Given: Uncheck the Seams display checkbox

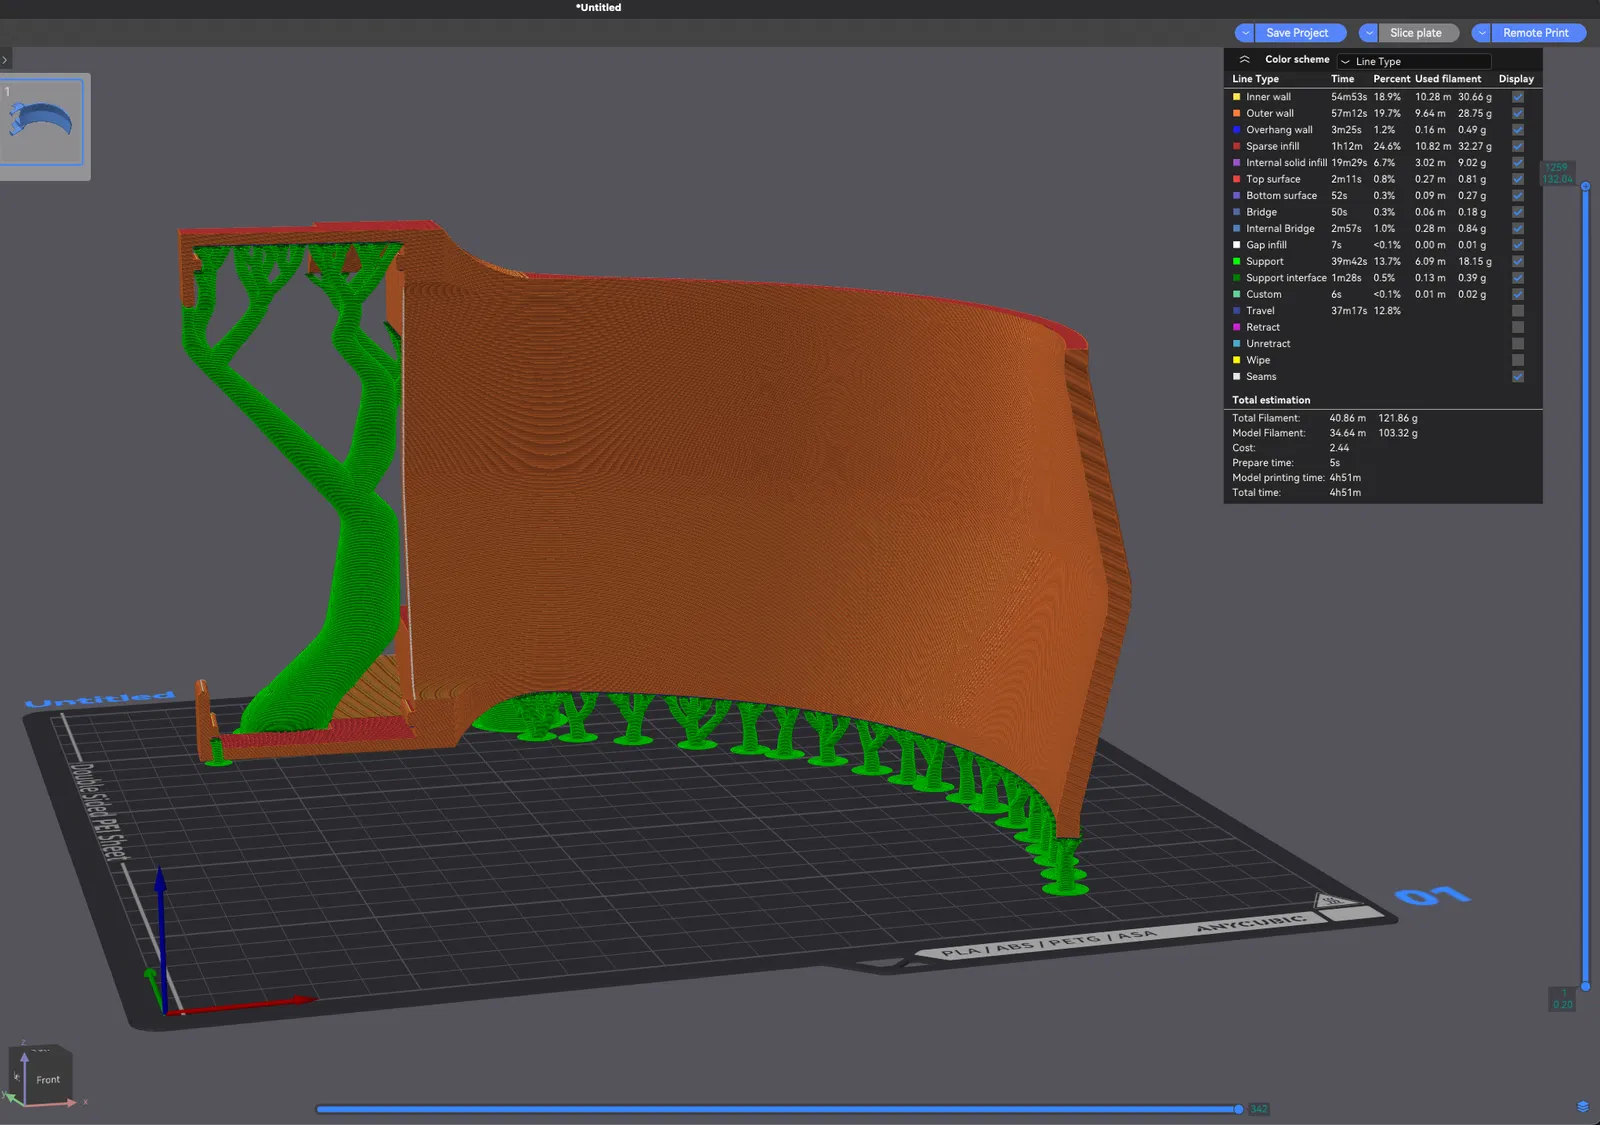Looking at the screenshot, I should [x=1517, y=377].
